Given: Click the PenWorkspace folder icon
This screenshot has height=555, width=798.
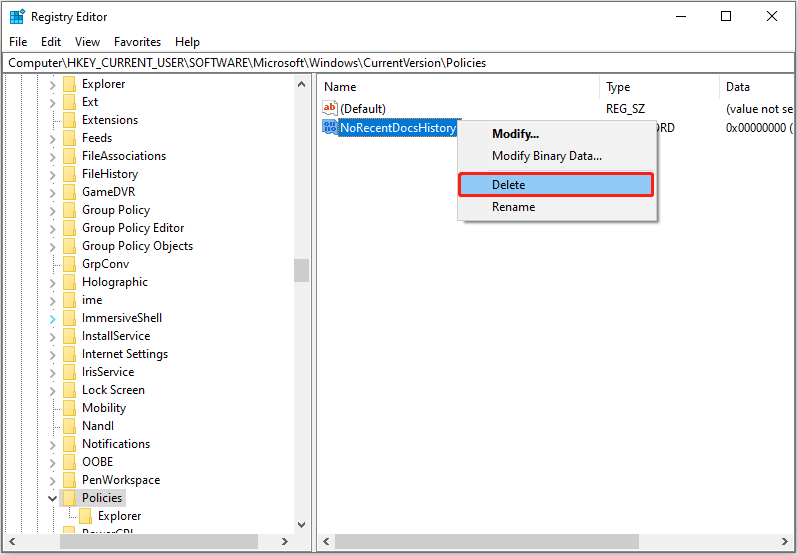Looking at the screenshot, I should (69, 480).
